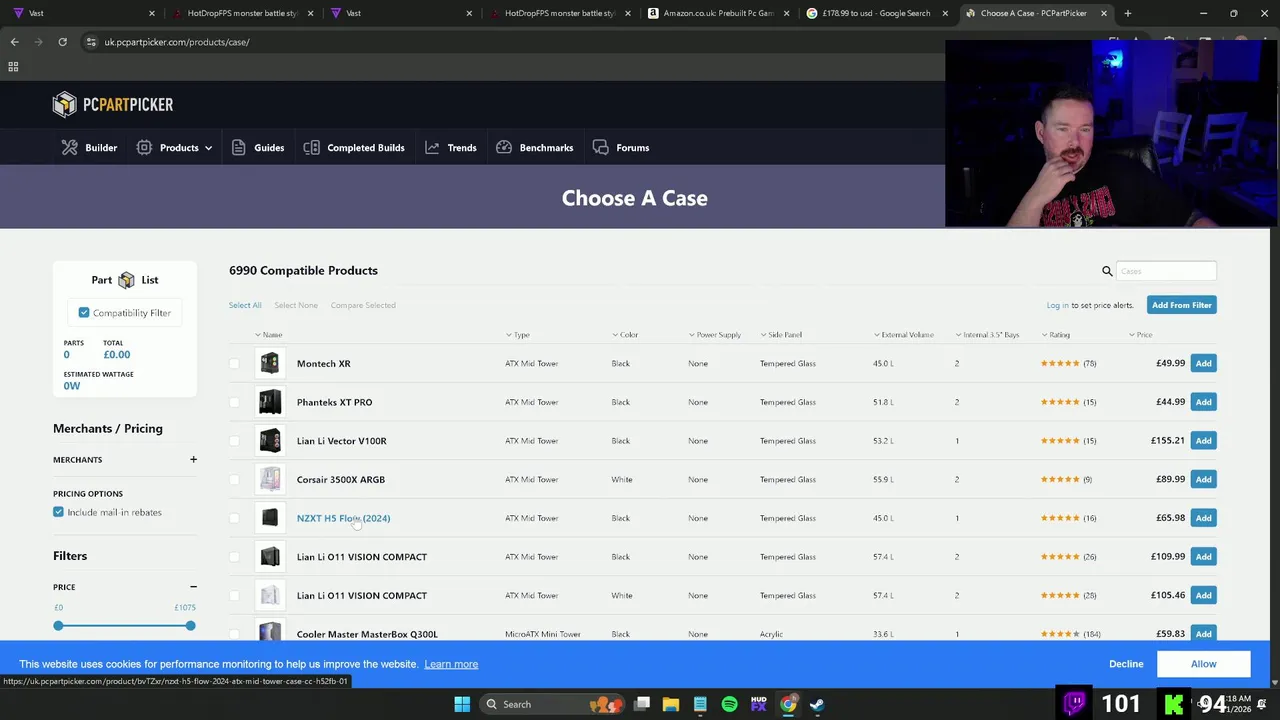Decline cookies in the banner
Viewport: 1280px width, 720px height.
click(x=1126, y=664)
